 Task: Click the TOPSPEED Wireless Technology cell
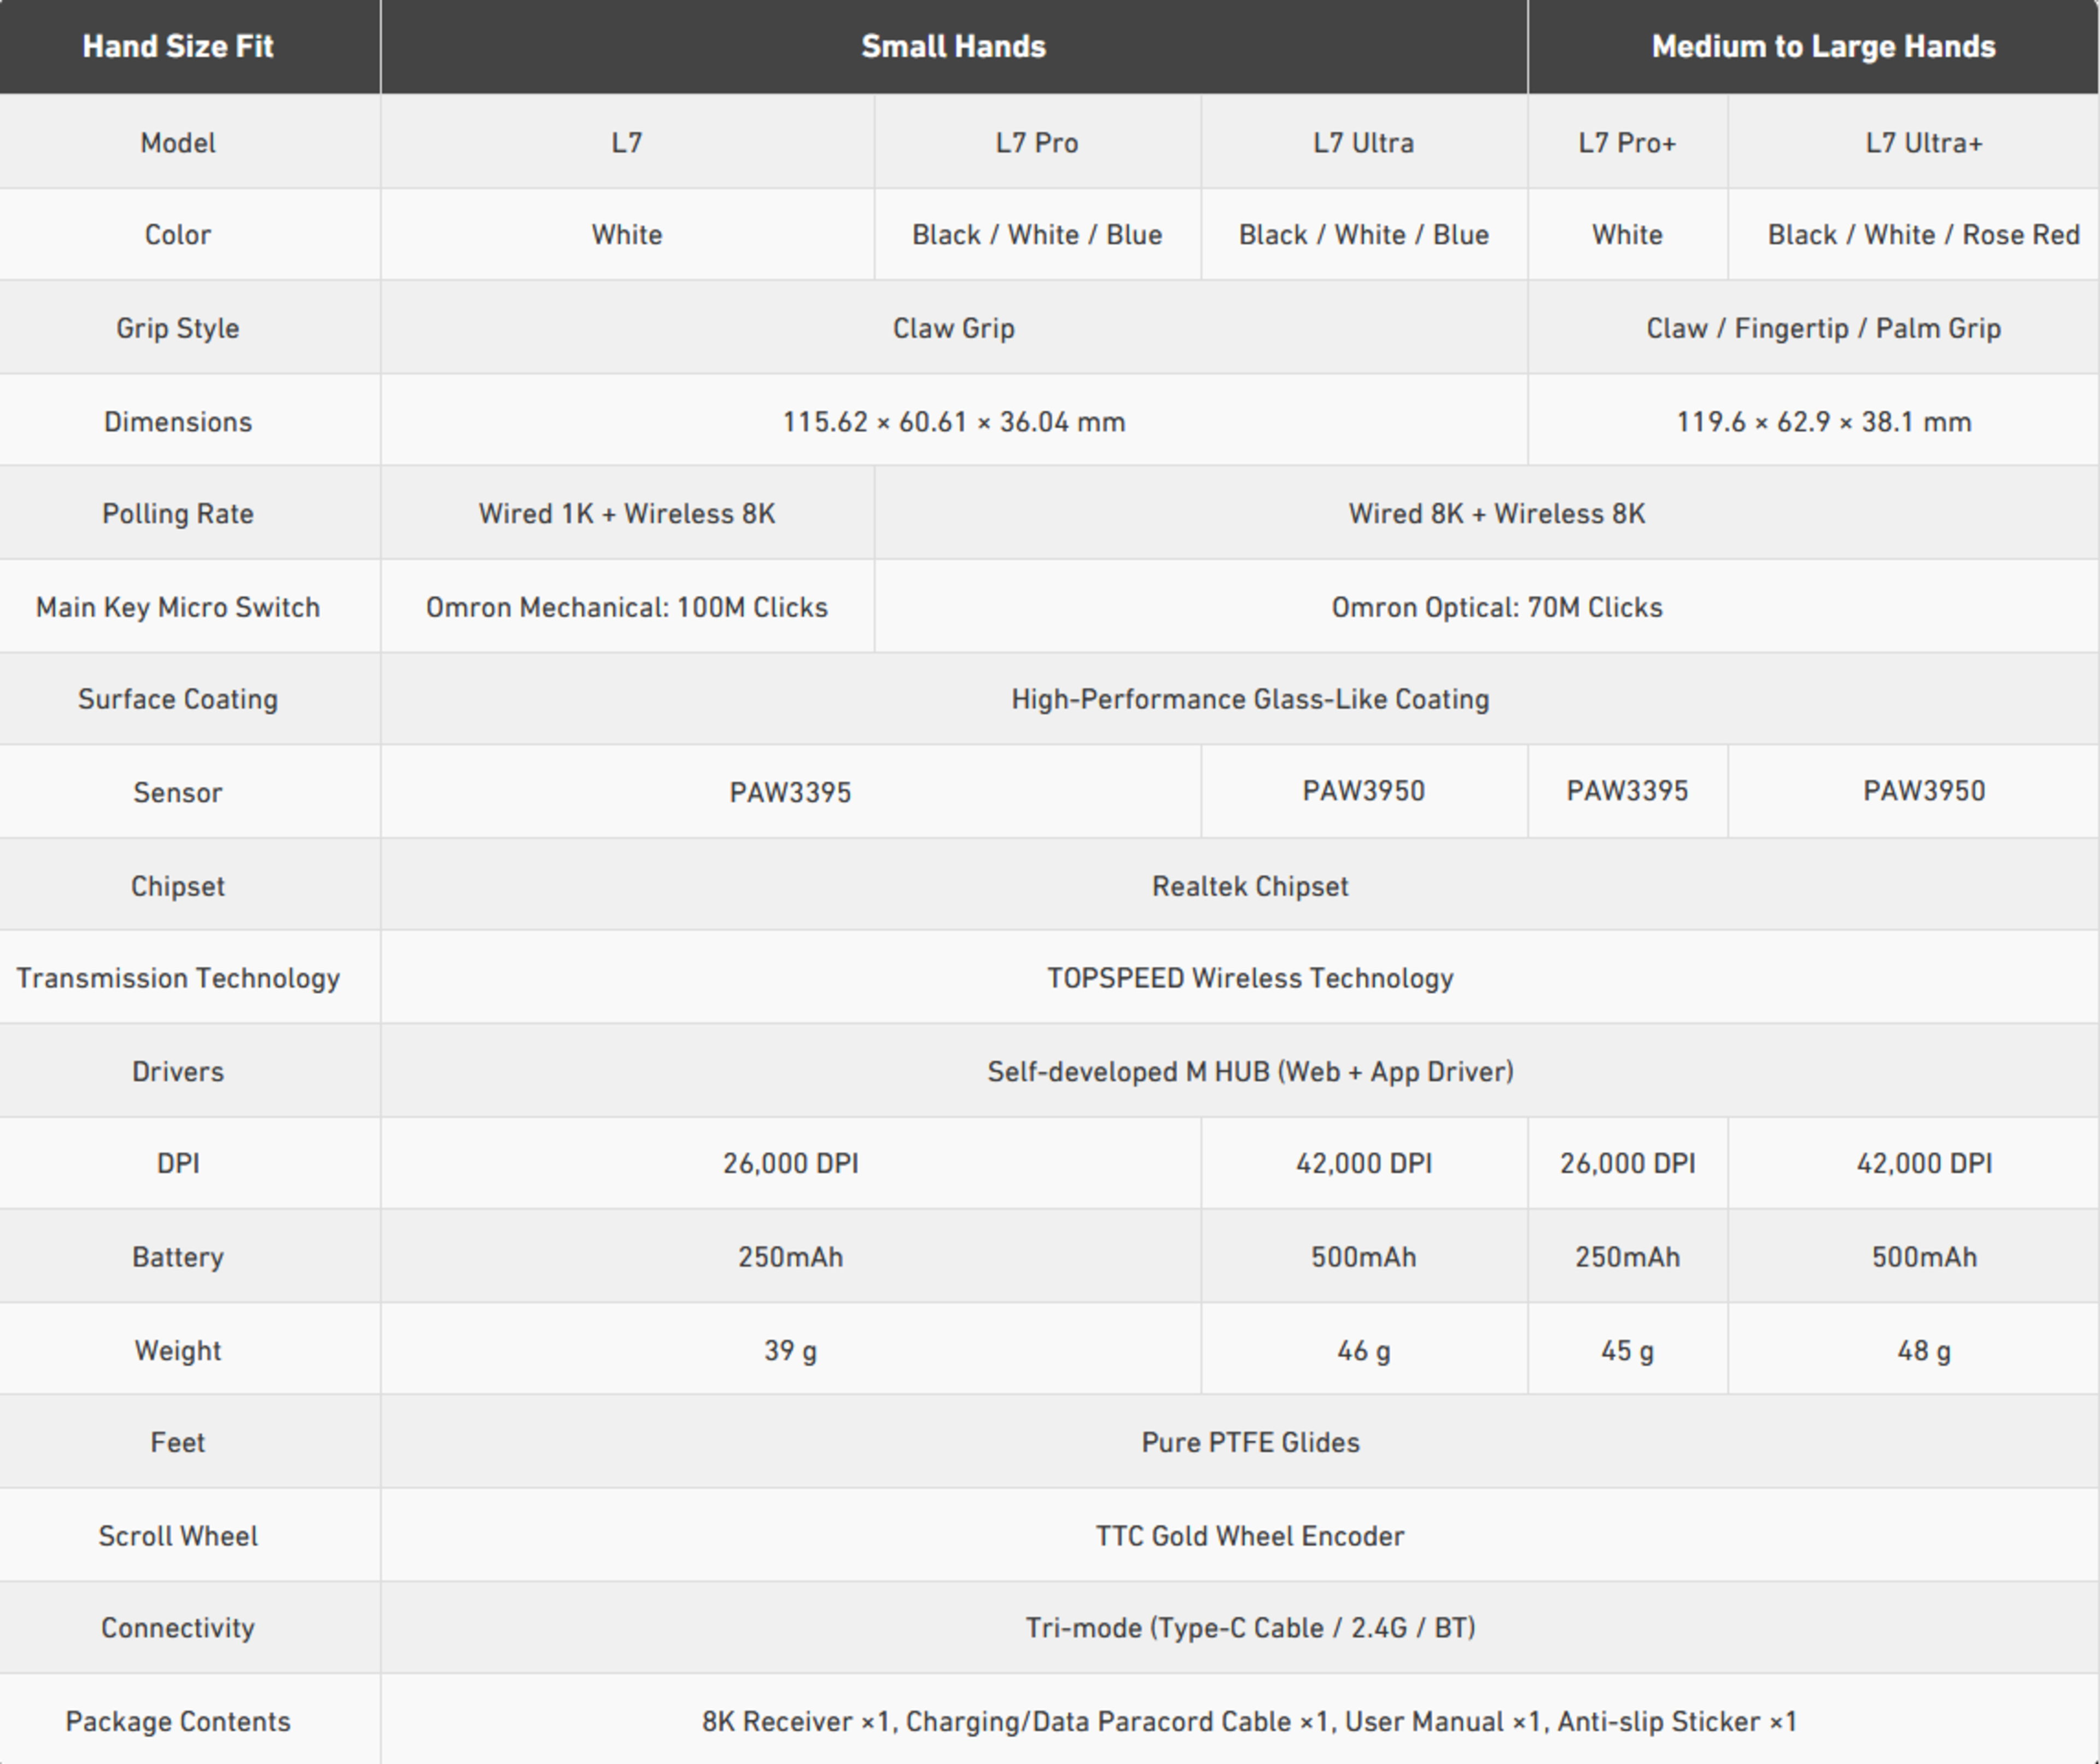[x=1250, y=978]
